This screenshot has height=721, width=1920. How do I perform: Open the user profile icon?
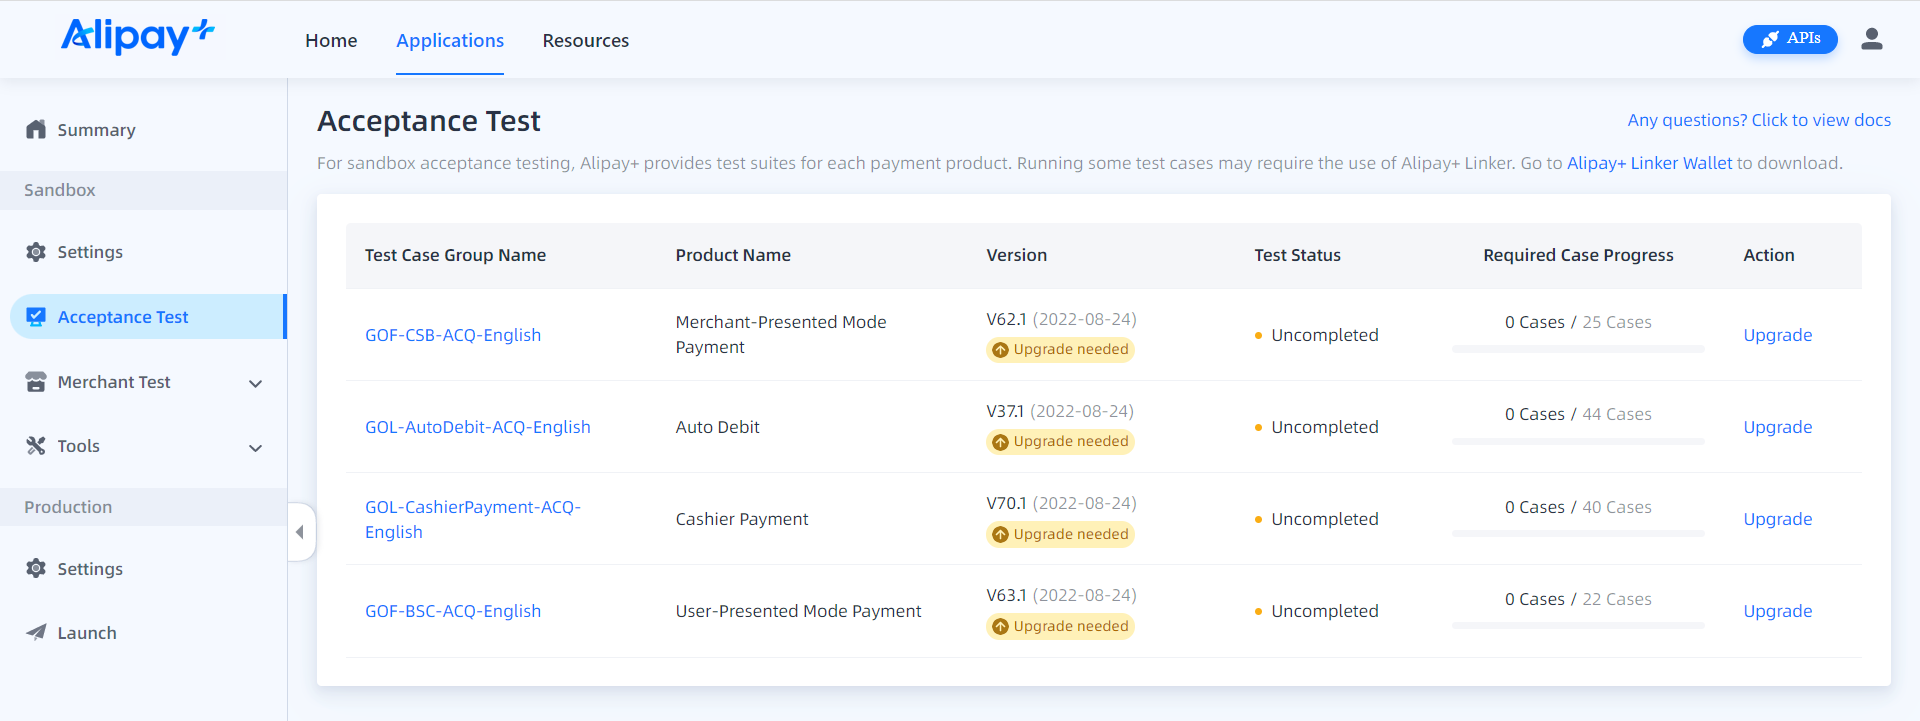coord(1871,39)
